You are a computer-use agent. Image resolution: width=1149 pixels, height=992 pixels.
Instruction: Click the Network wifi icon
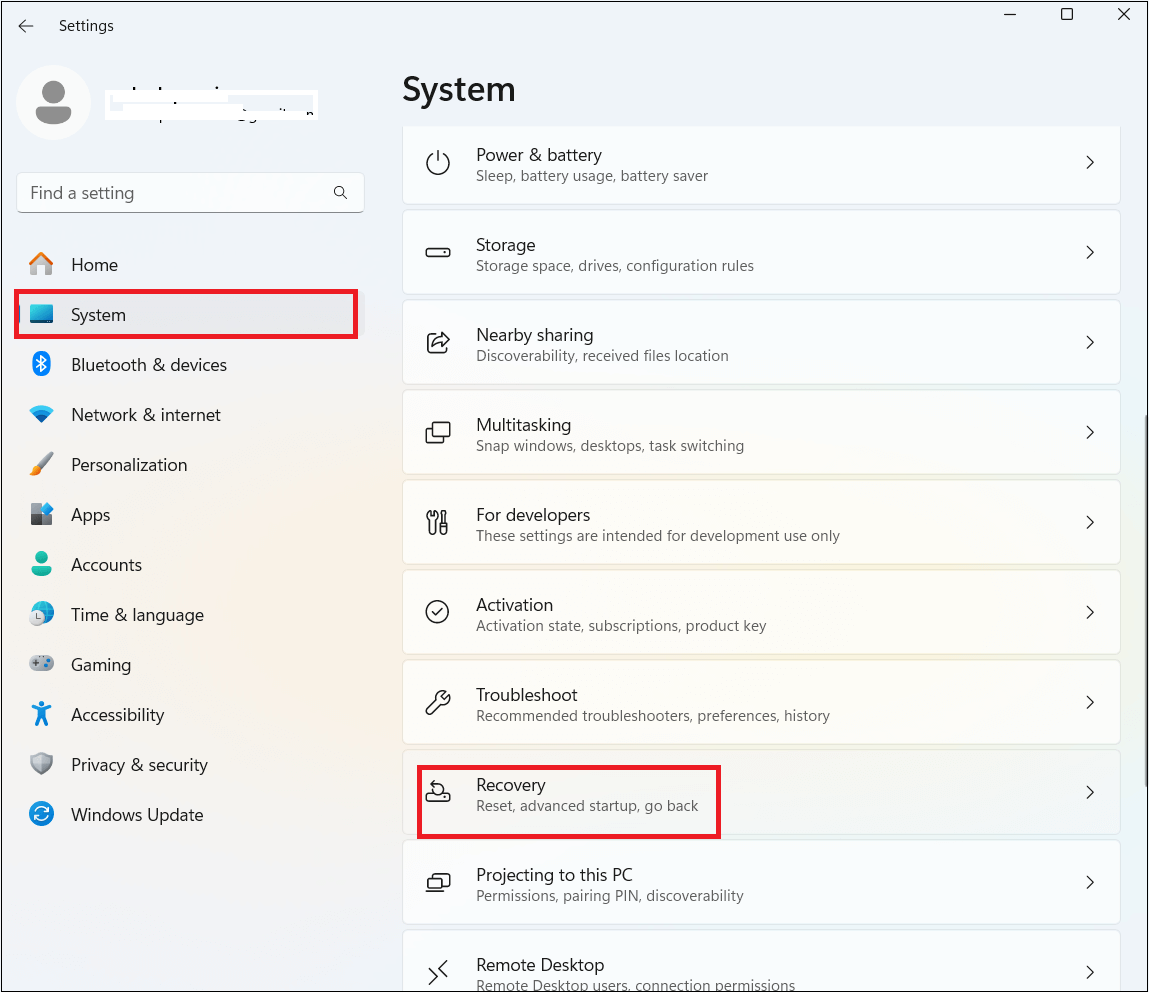click(x=41, y=415)
